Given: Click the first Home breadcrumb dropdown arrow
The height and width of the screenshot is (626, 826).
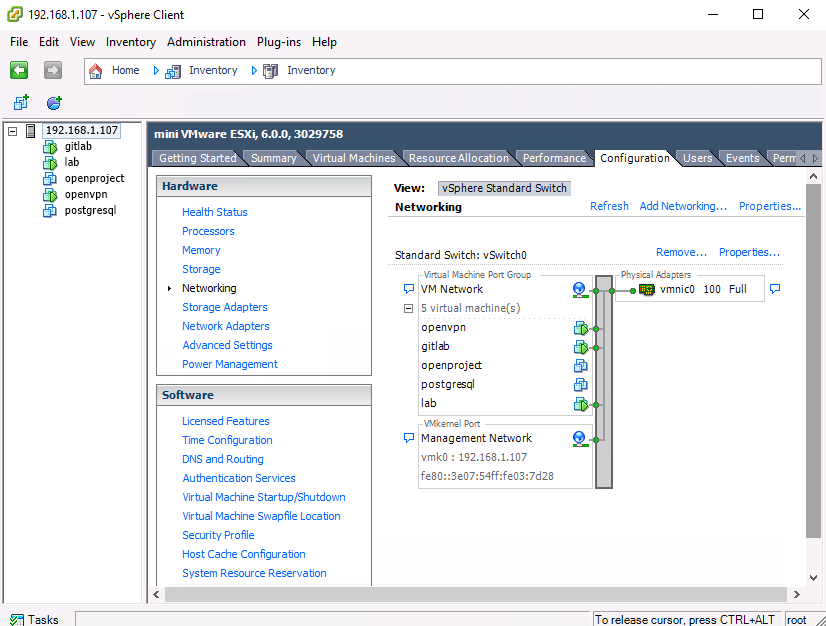Looking at the screenshot, I should point(156,71).
